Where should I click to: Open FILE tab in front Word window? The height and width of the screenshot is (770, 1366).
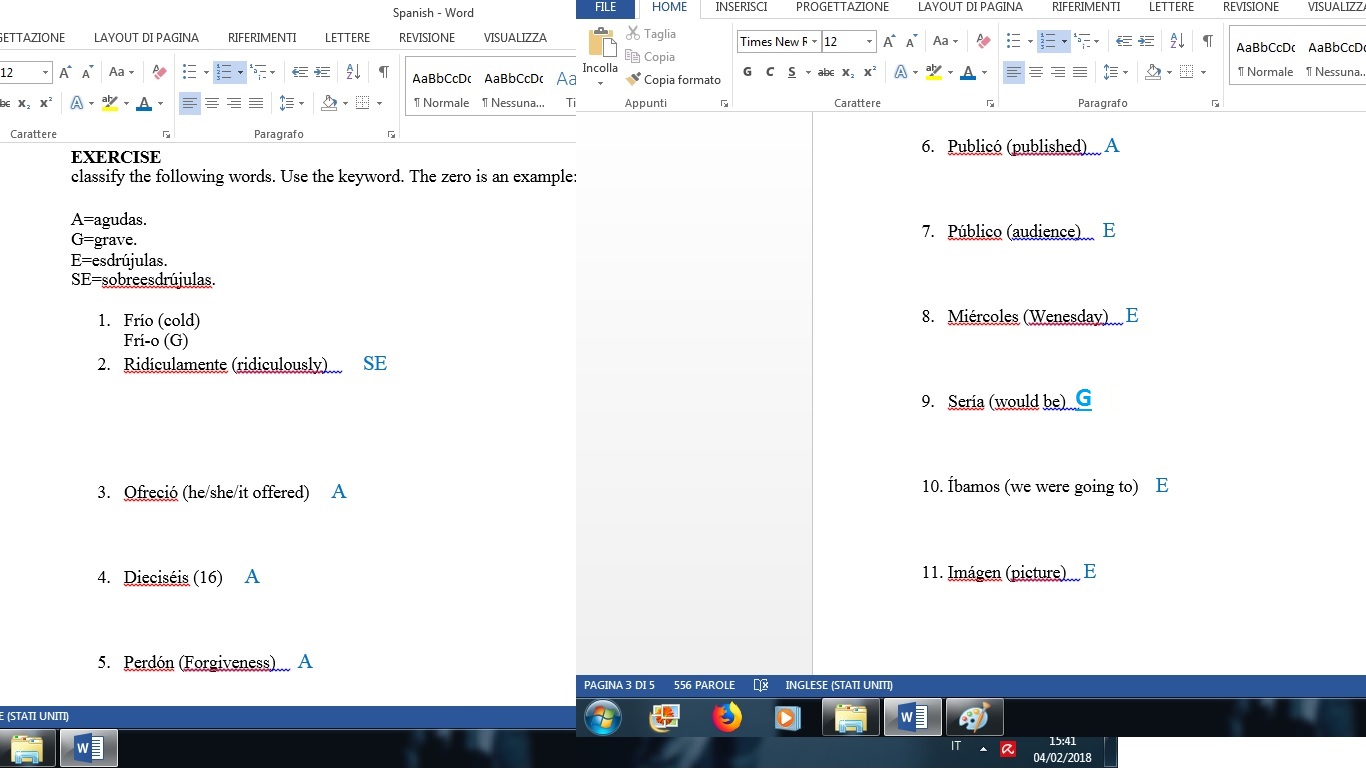[x=606, y=7]
